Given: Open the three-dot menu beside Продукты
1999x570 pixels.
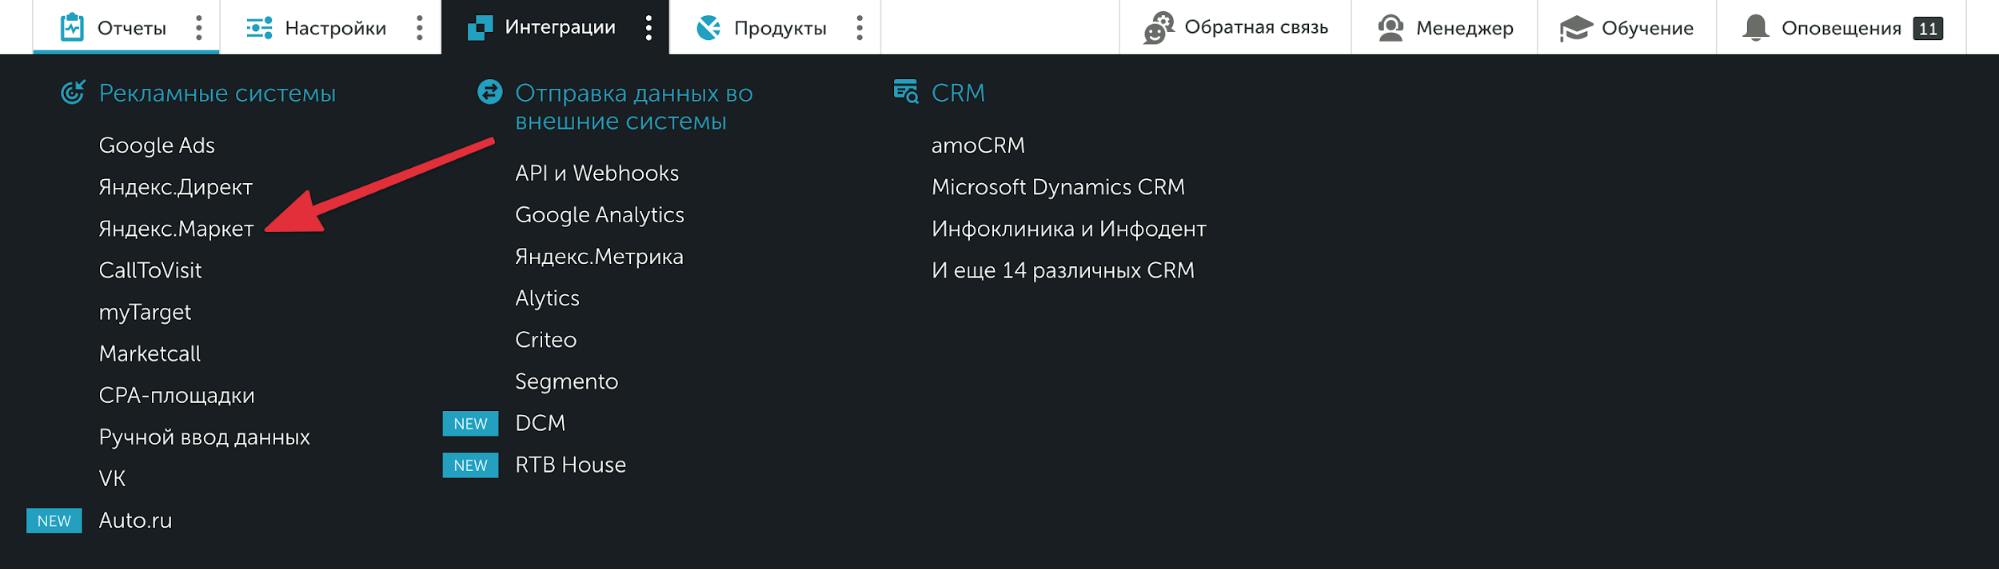Looking at the screenshot, I should [x=859, y=28].
